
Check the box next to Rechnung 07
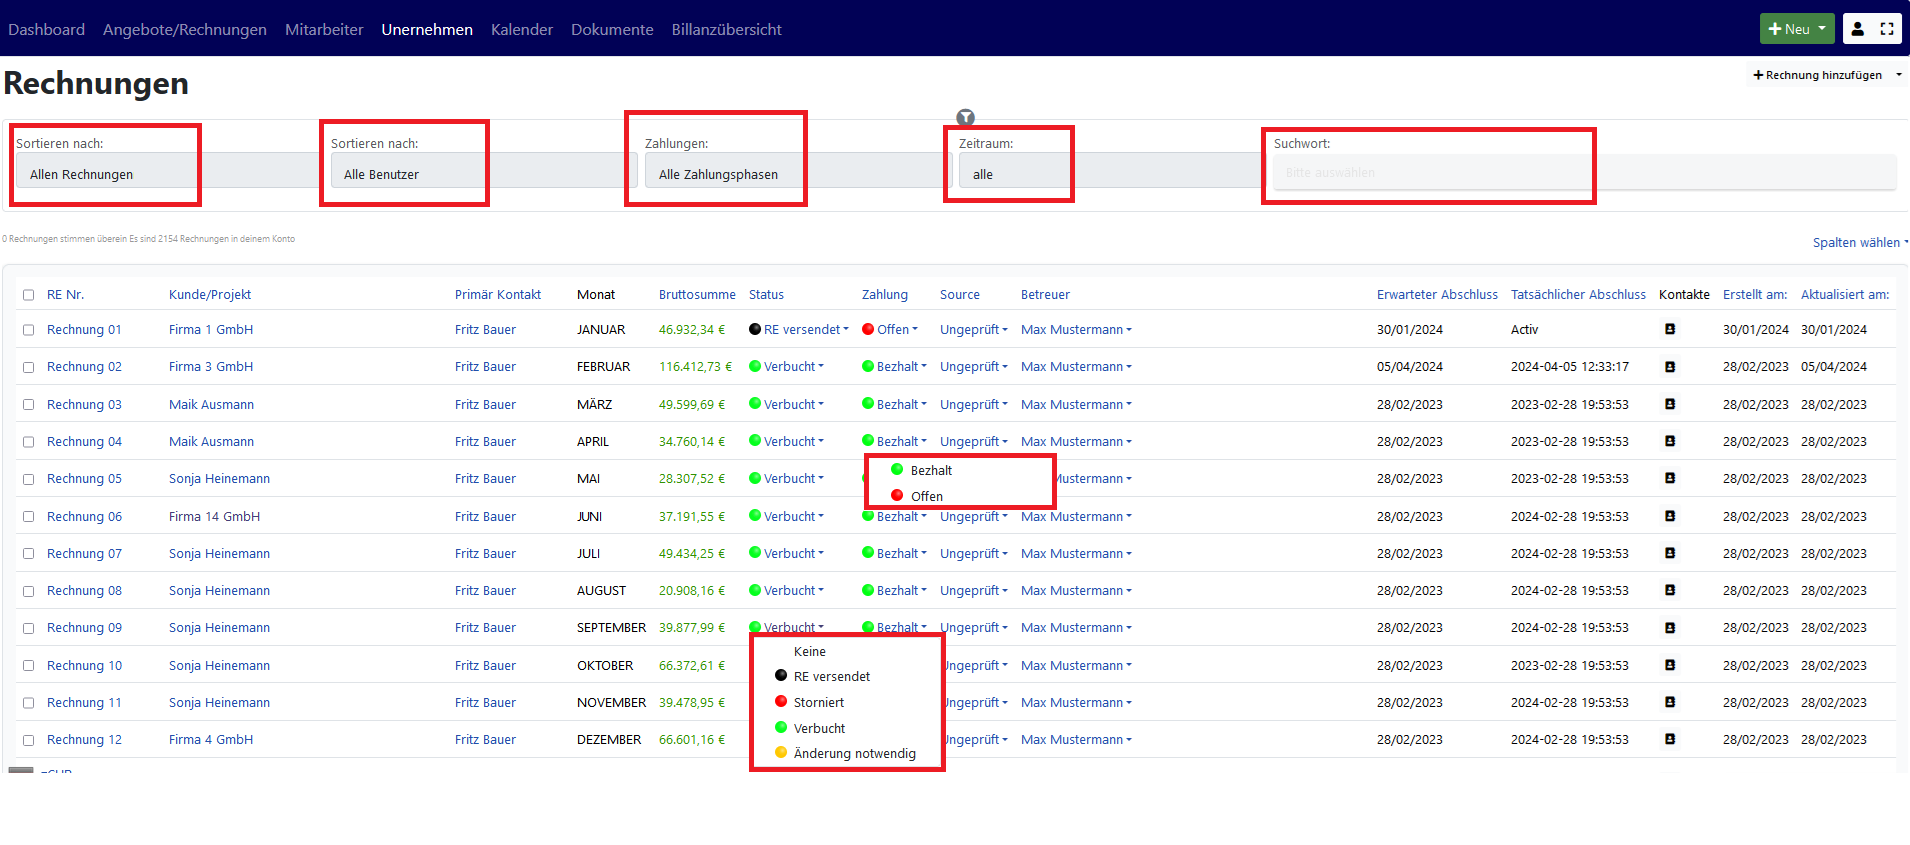[28, 554]
